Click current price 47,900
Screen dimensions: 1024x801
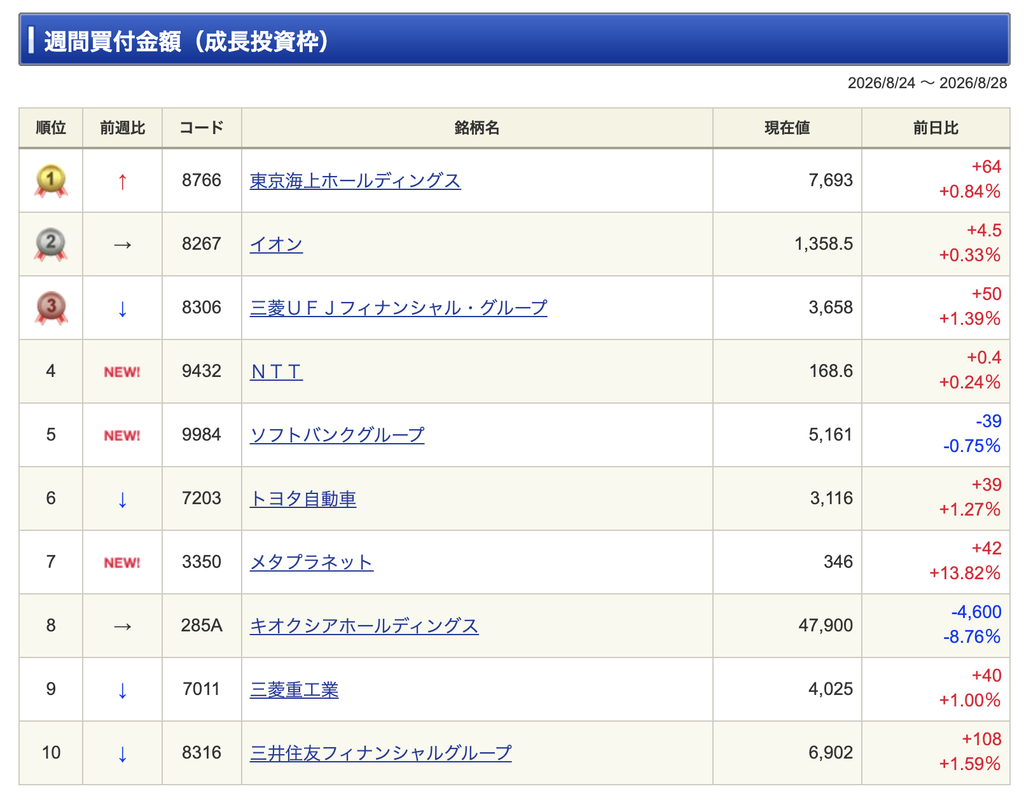[825, 626]
